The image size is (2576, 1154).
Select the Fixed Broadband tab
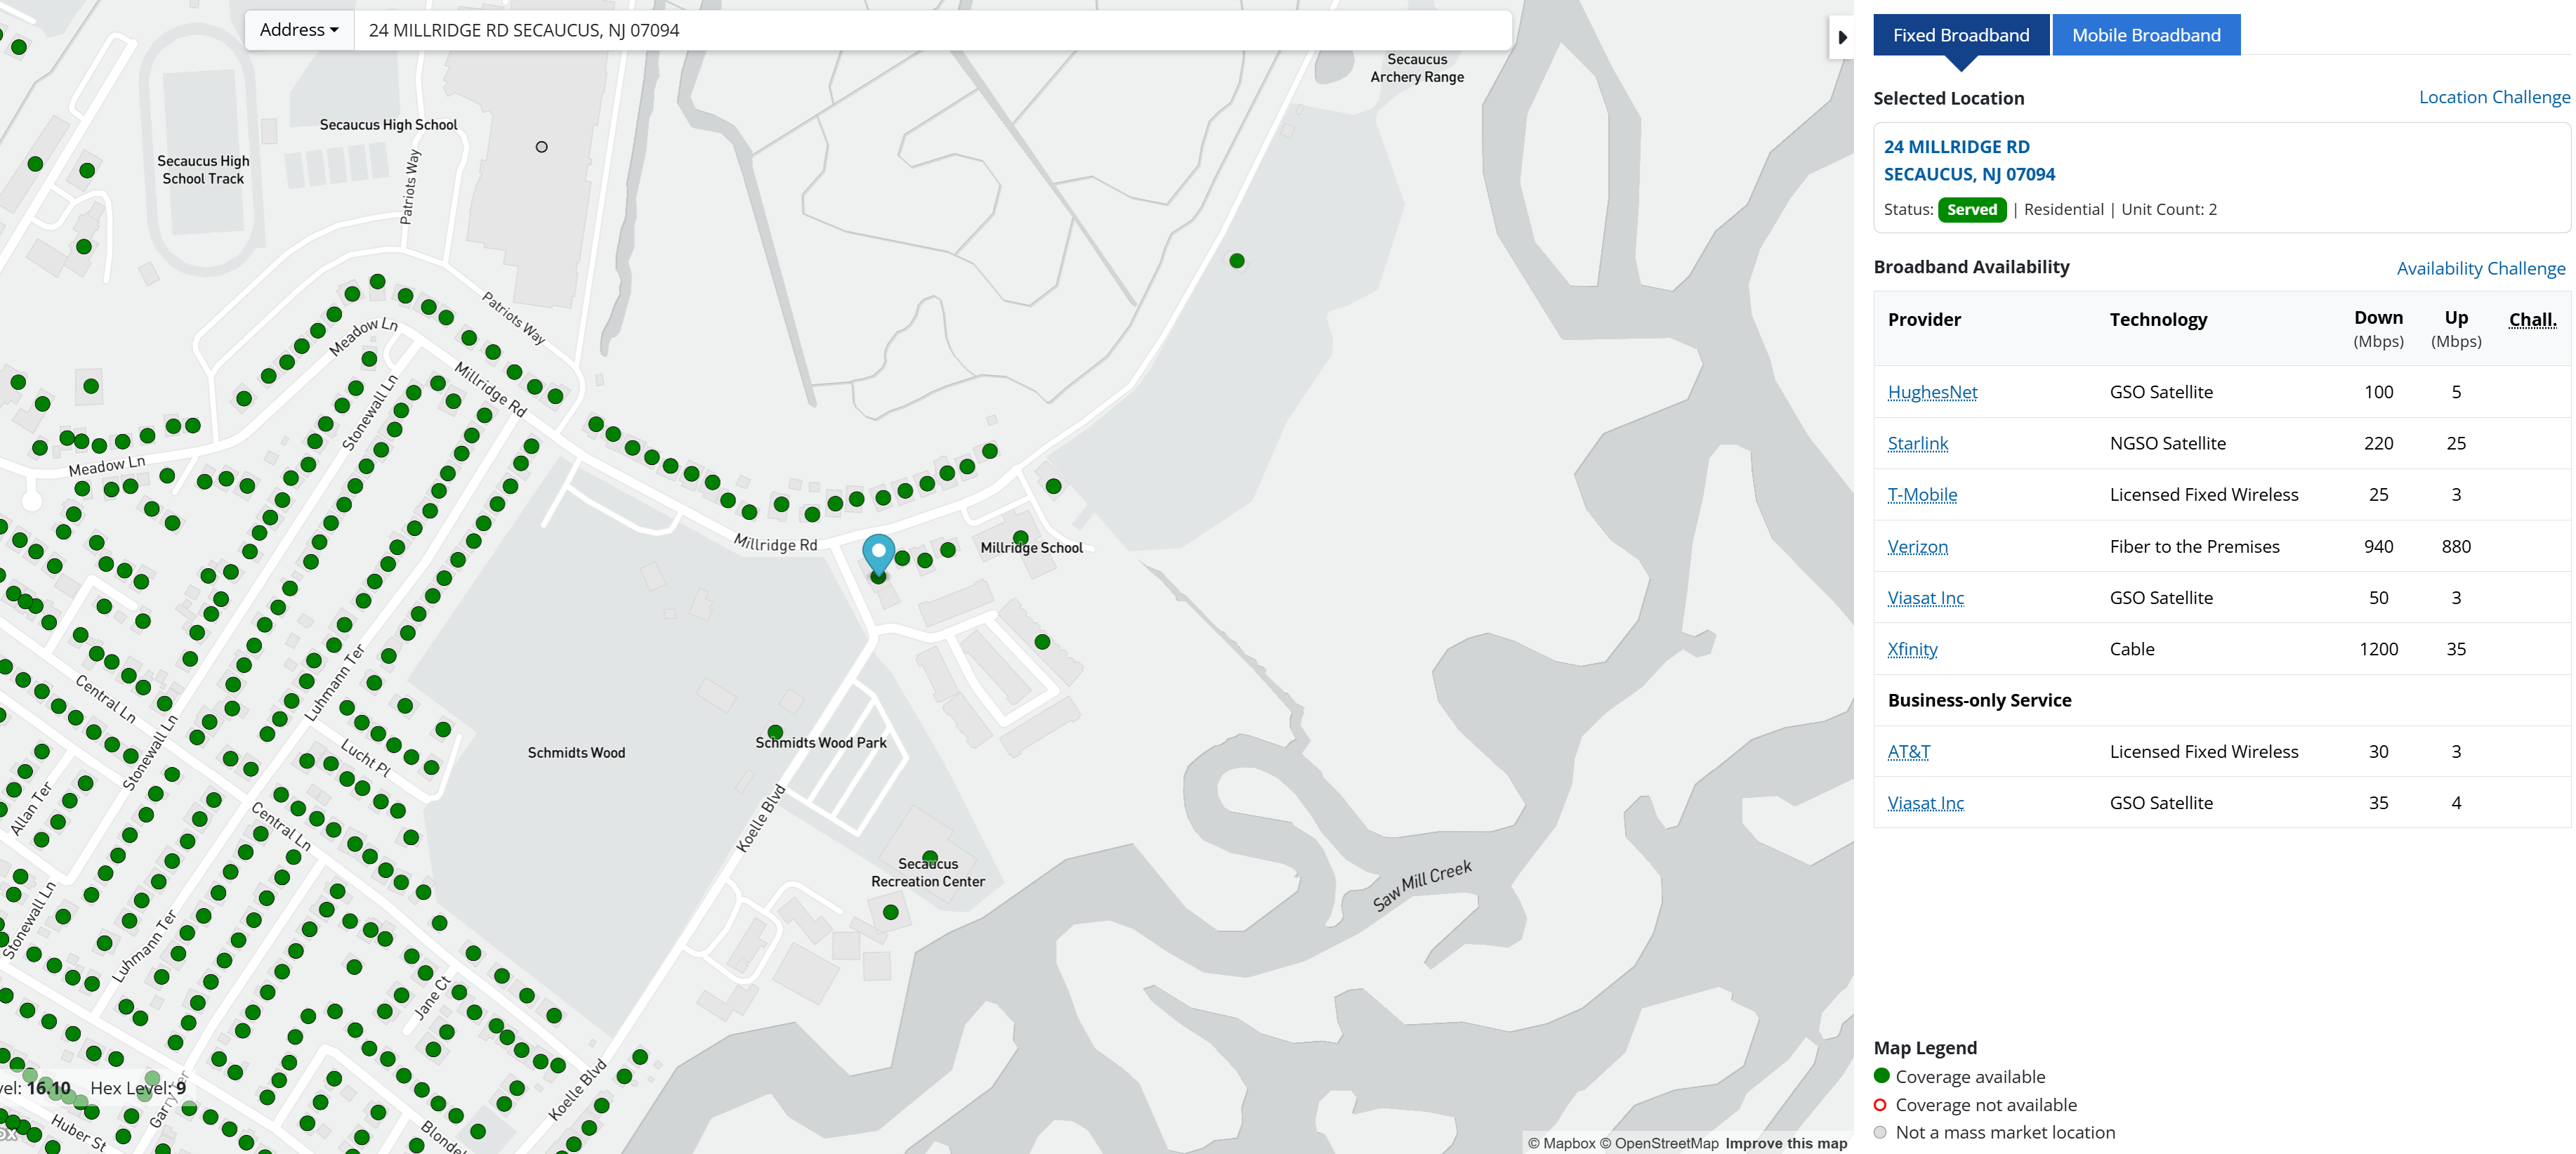pos(1960,35)
